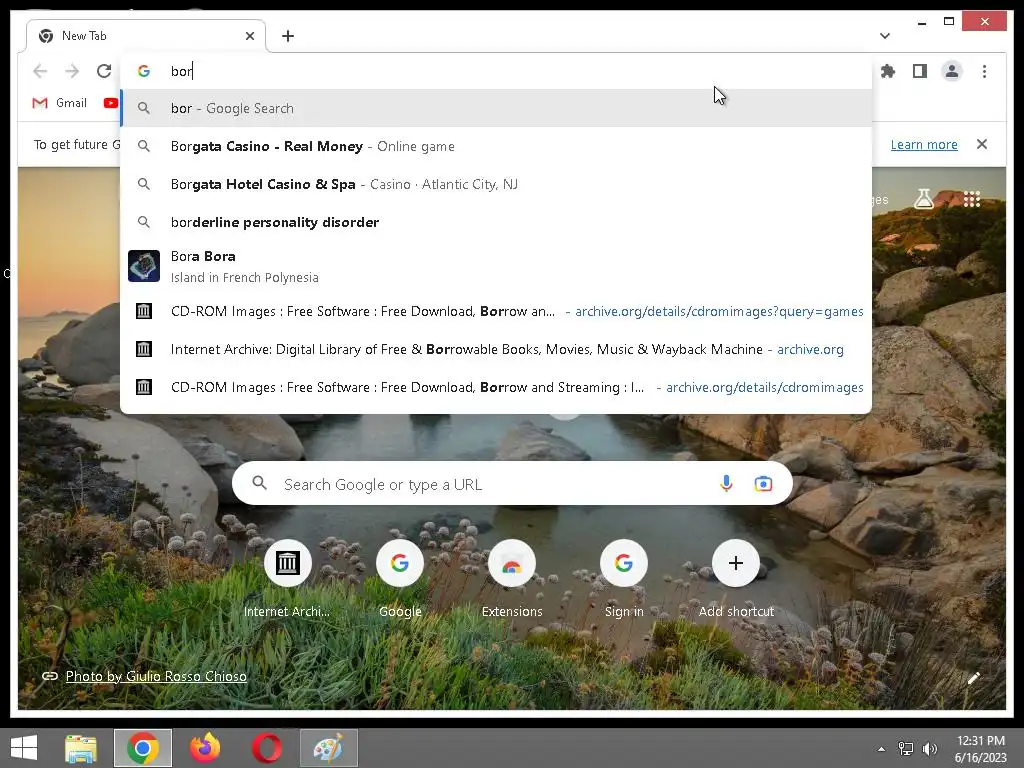This screenshot has width=1024, height=768.
Task: Click the Bora Bora thumbnail image
Action: pos(144,266)
